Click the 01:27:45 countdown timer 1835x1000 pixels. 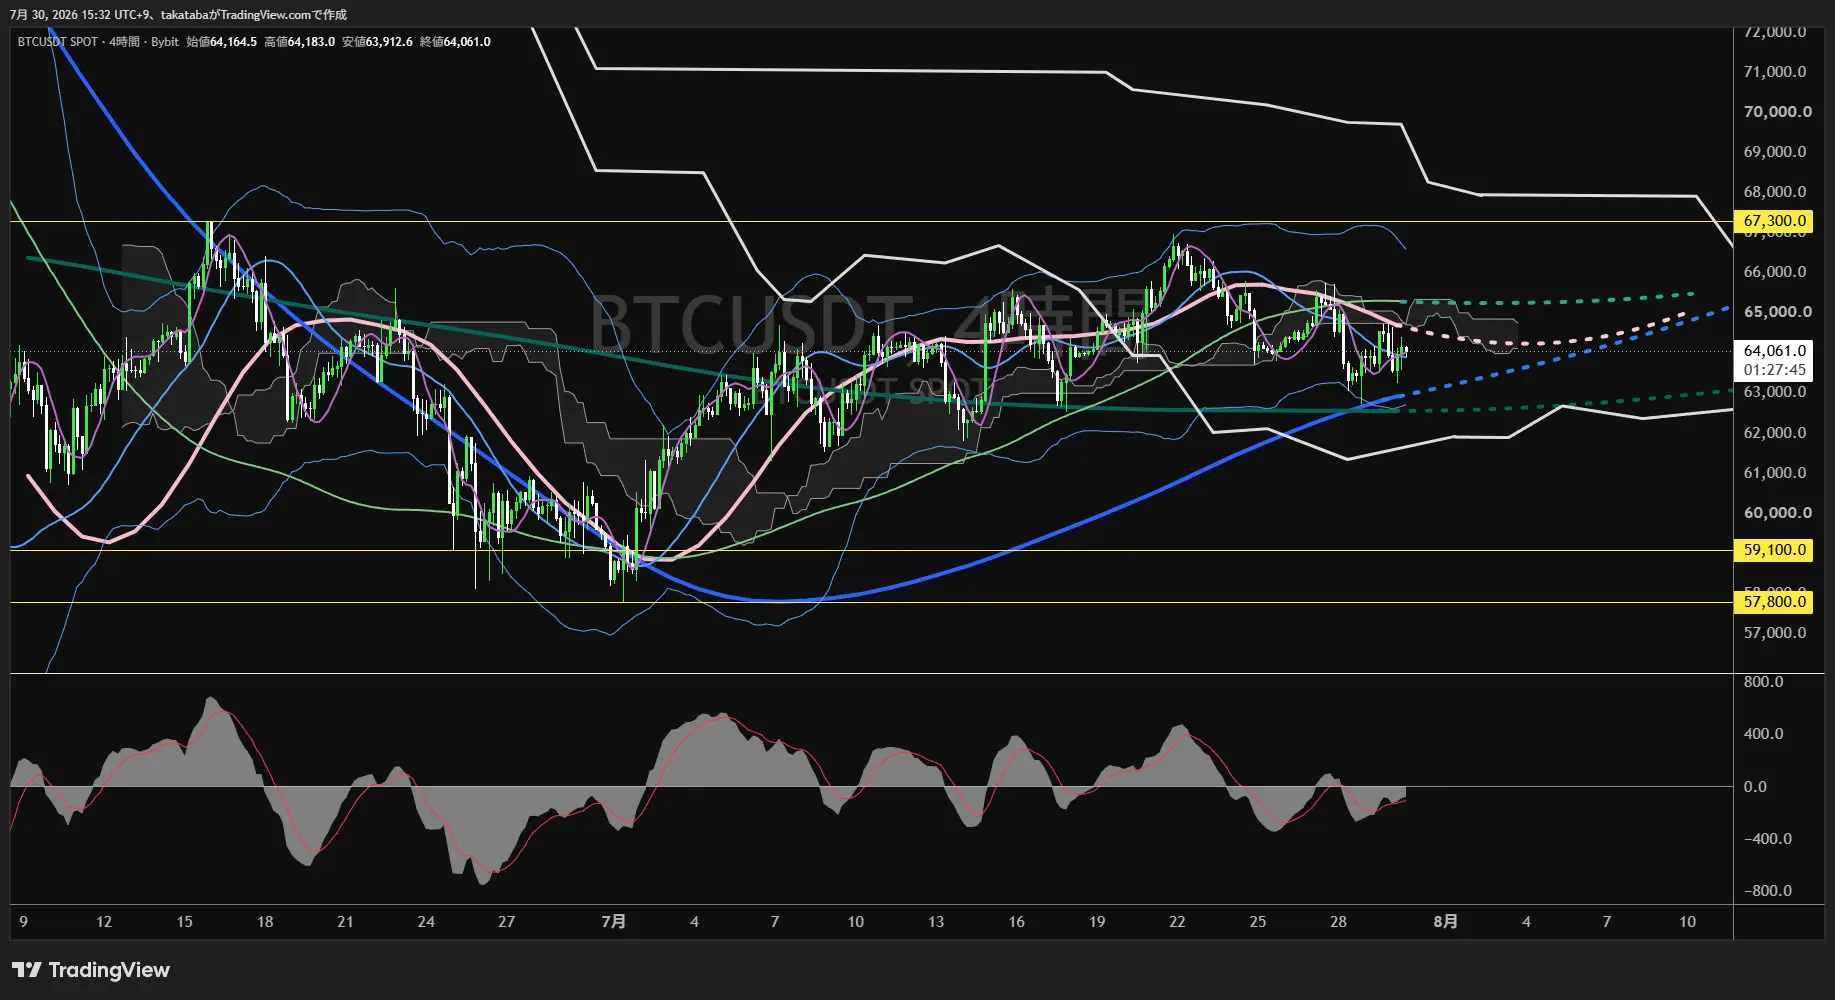click(1774, 370)
